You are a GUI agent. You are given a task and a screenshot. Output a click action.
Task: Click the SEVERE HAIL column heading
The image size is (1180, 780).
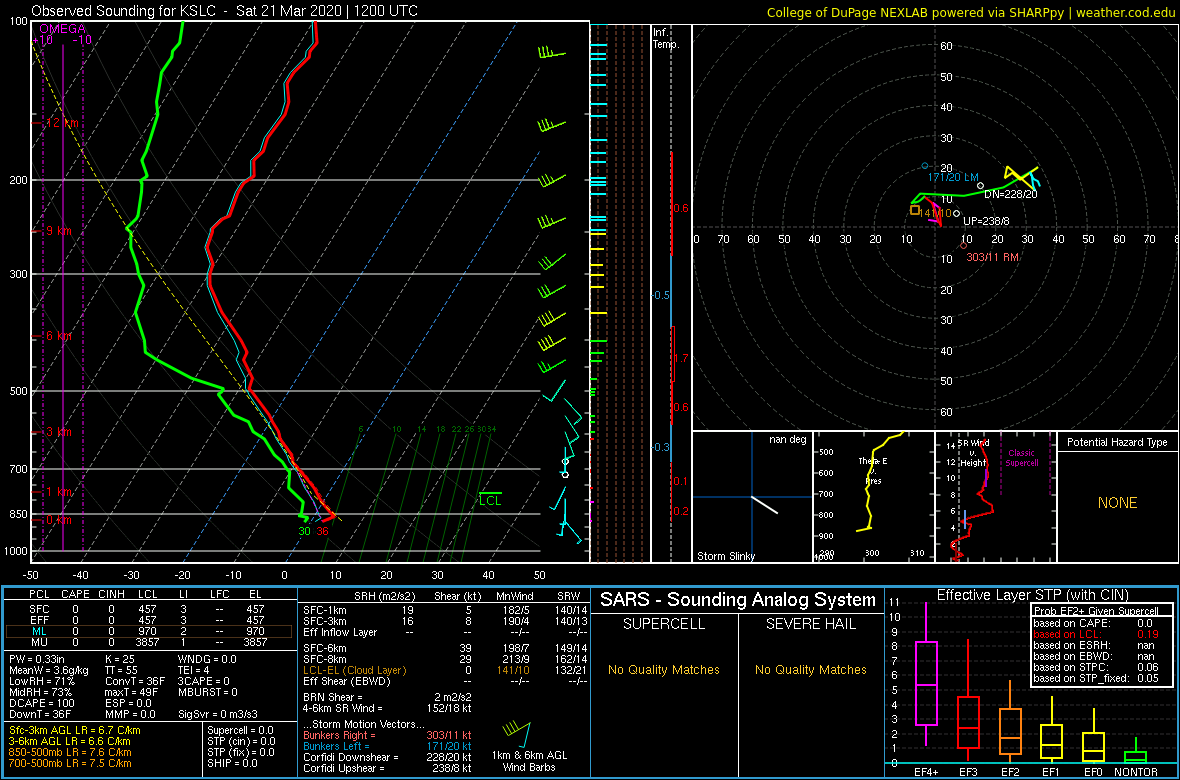[811, 625]
